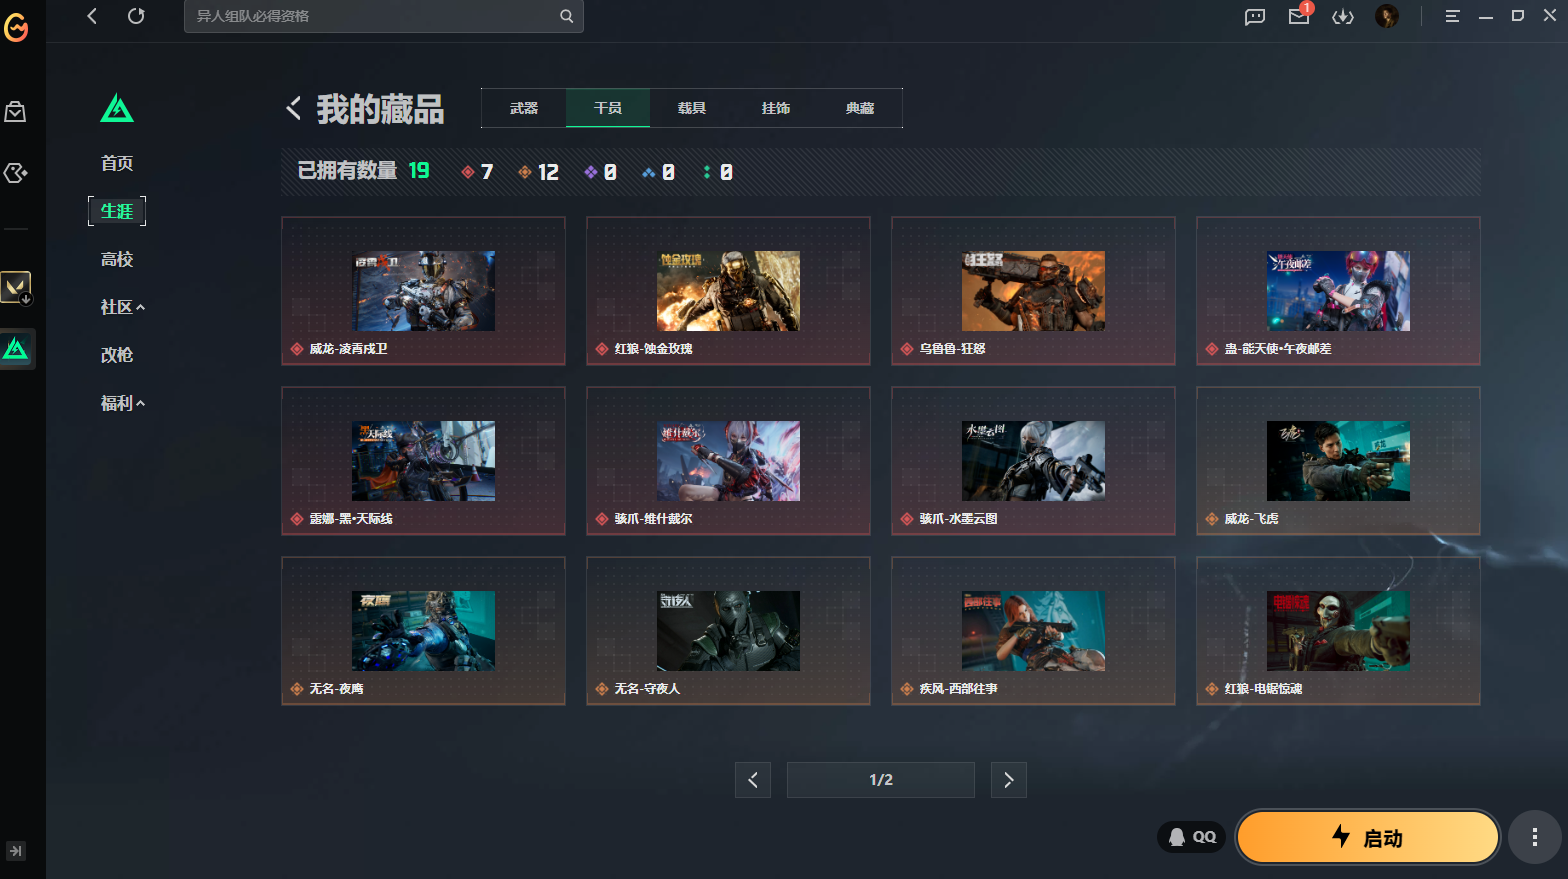Switch to the 武器 tab
This screenshot has width=1568, height=879.
pos(524,108)
